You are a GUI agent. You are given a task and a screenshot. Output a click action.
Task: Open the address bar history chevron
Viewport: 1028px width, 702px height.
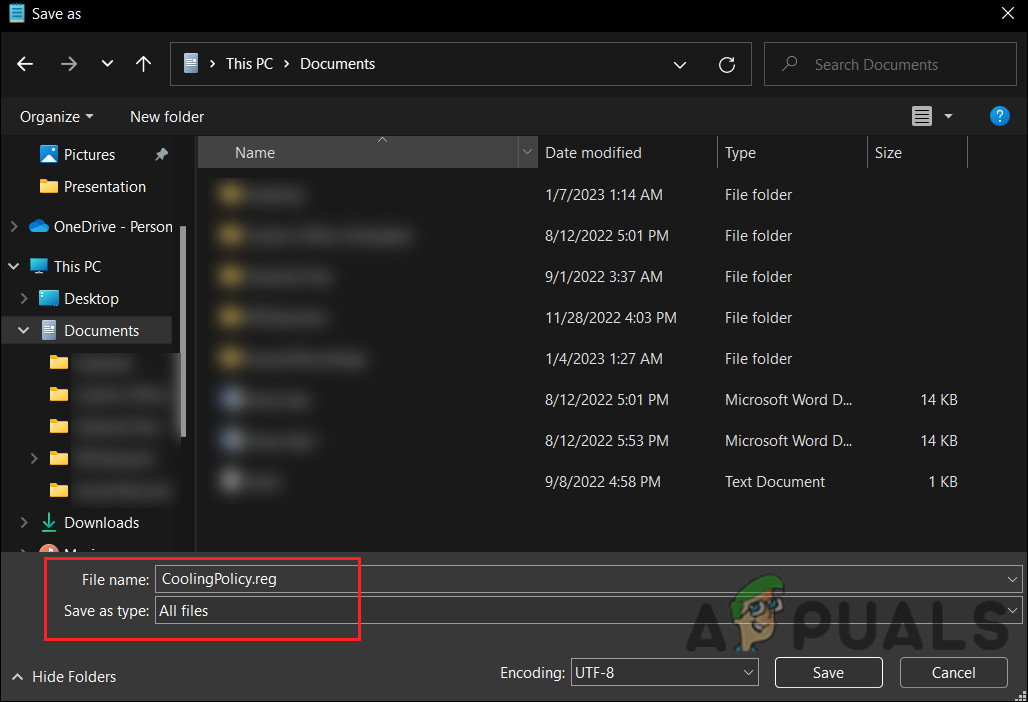[680, 64]
